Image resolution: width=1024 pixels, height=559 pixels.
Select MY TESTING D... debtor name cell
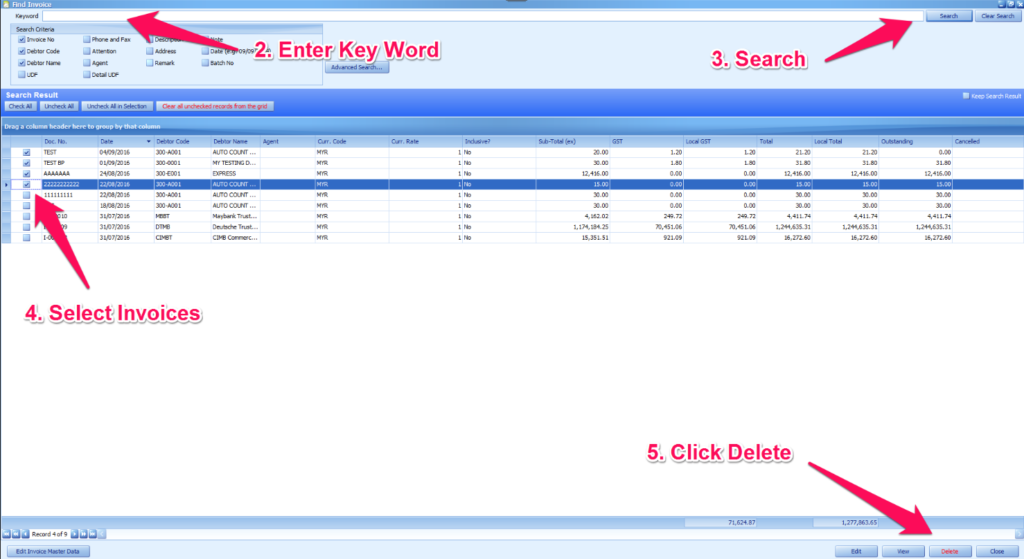[235, 163]
